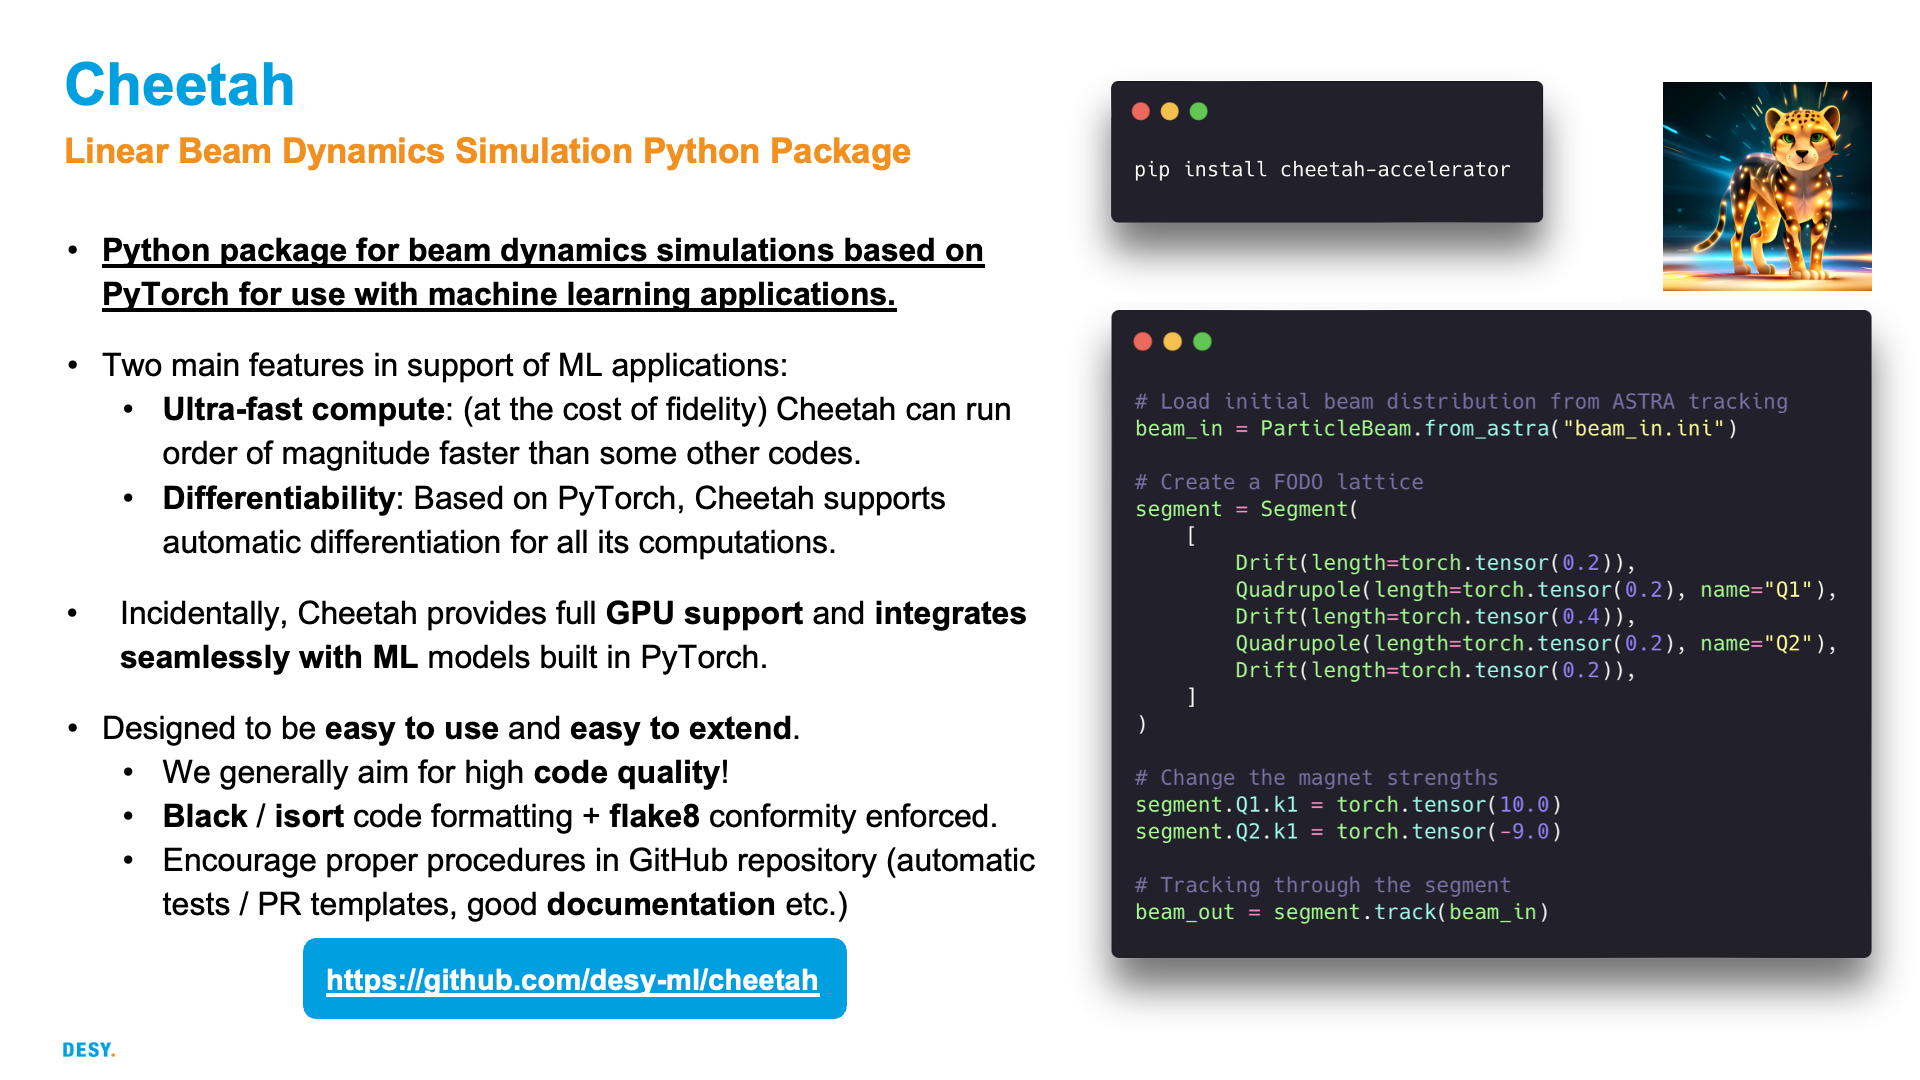The height and width of the screenshot is (1080, 1920).
Task: Click the bold 'GPU support' text
Action: (x=704, y=613)
